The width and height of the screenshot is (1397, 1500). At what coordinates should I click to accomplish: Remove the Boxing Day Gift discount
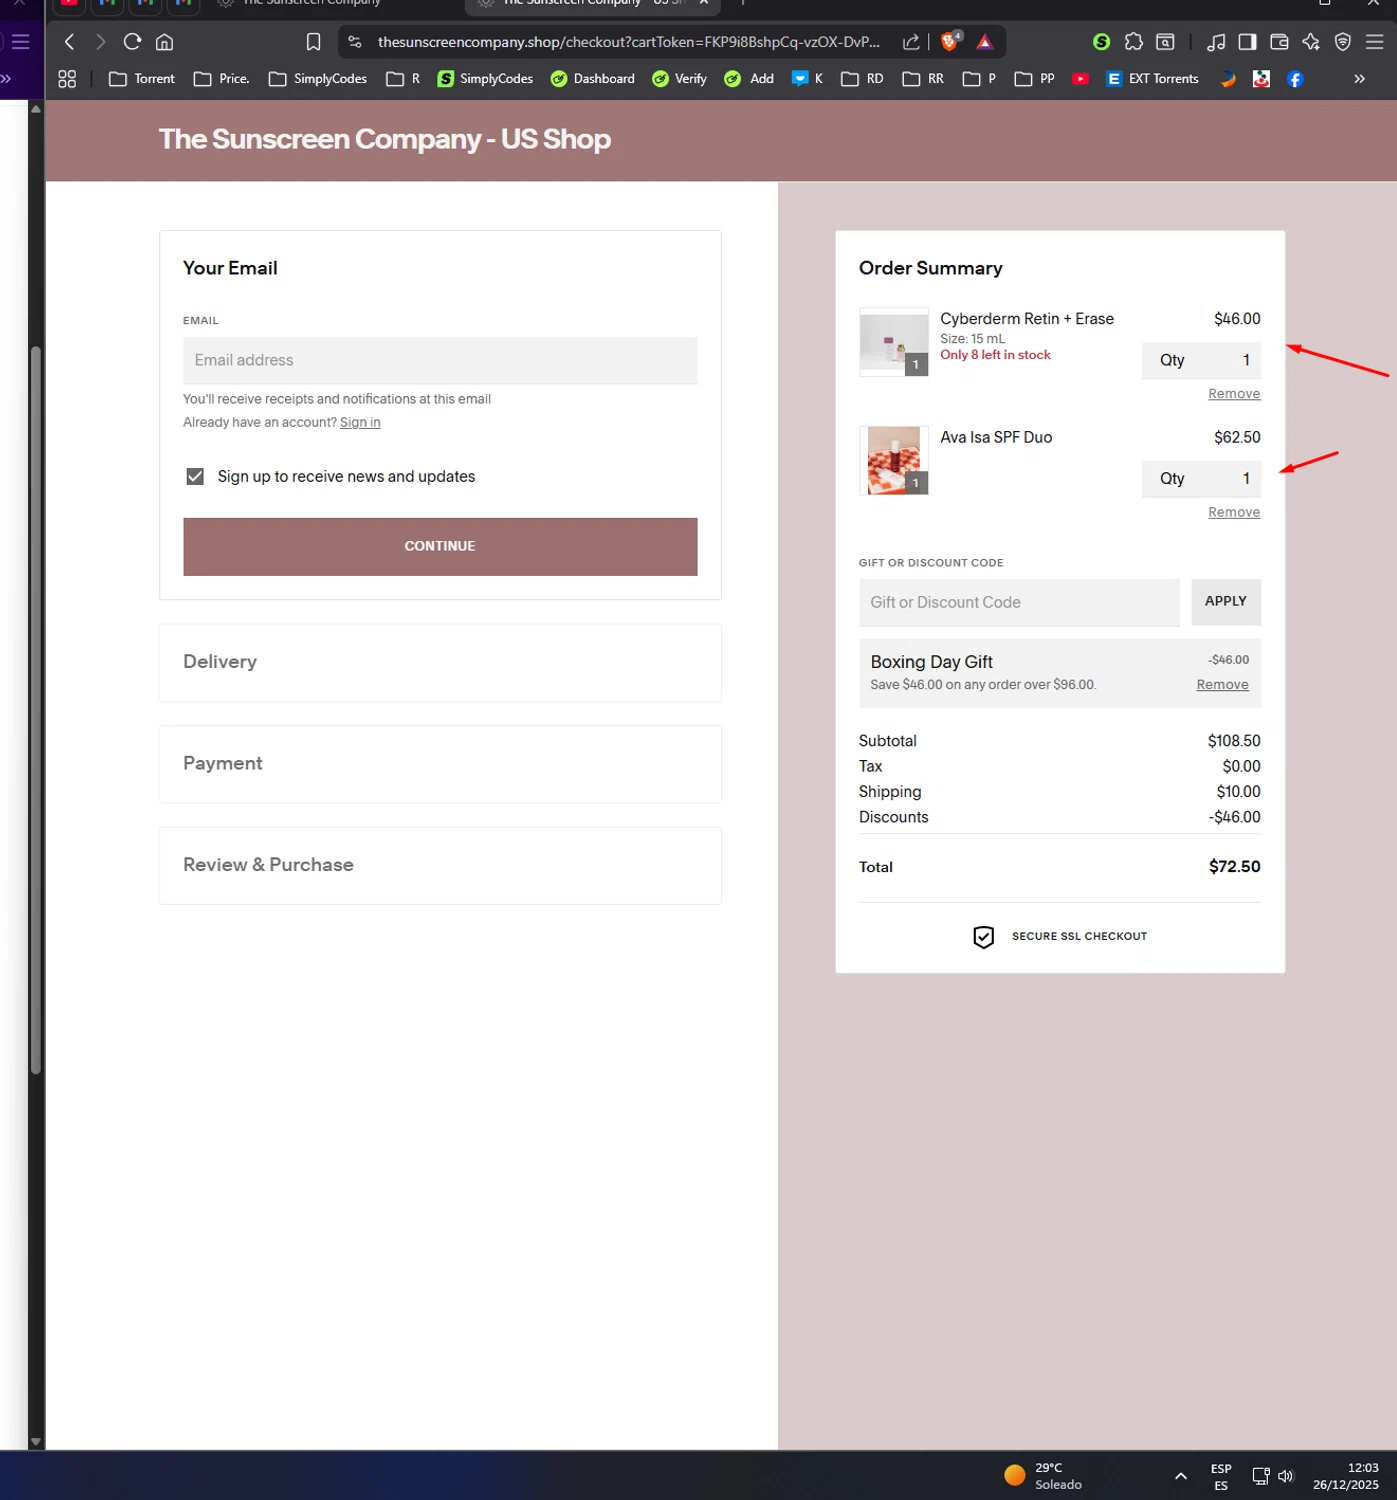tap(1222, 685)
